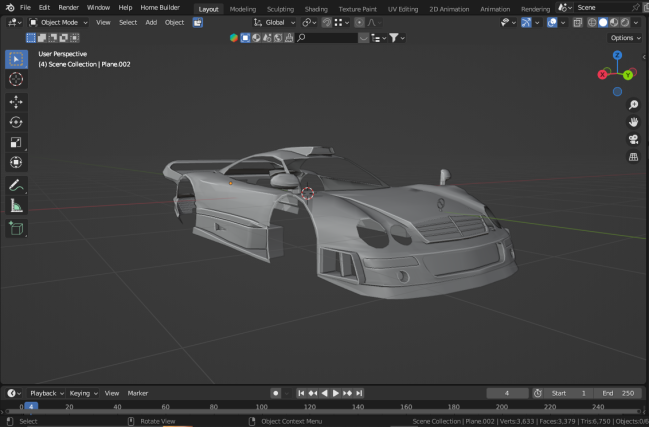Select the Move tool
Image resolution: width=649 pixels, height=427 pixels.
[16, 102]
